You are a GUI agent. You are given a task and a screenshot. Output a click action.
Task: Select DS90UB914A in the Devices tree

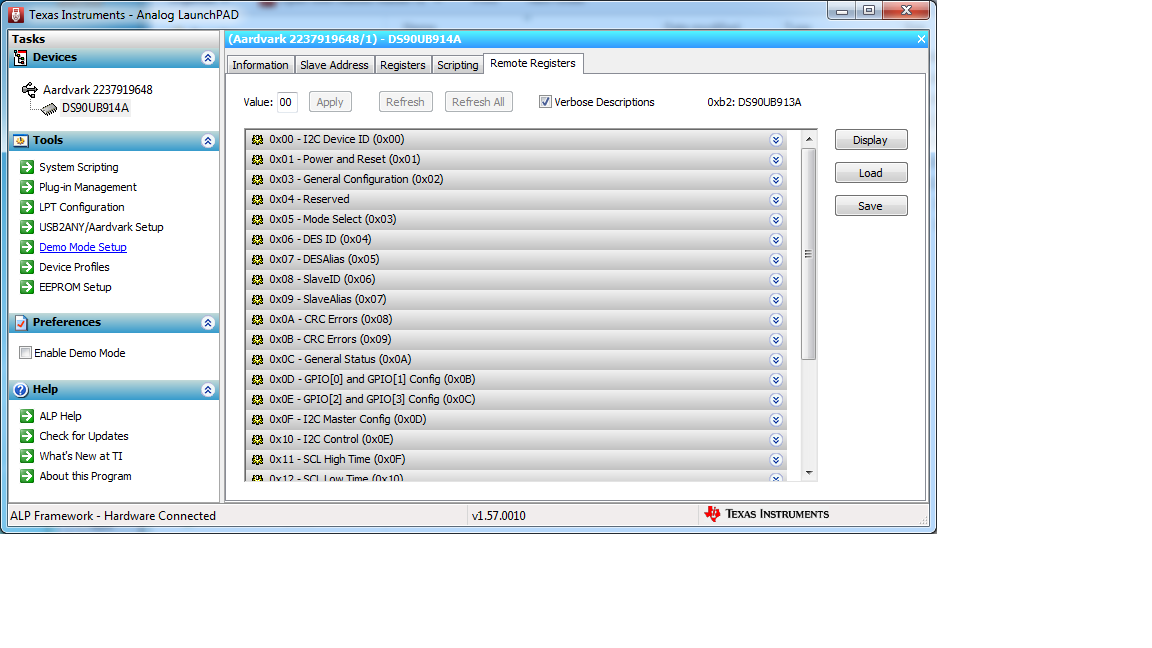click(96, 108)
